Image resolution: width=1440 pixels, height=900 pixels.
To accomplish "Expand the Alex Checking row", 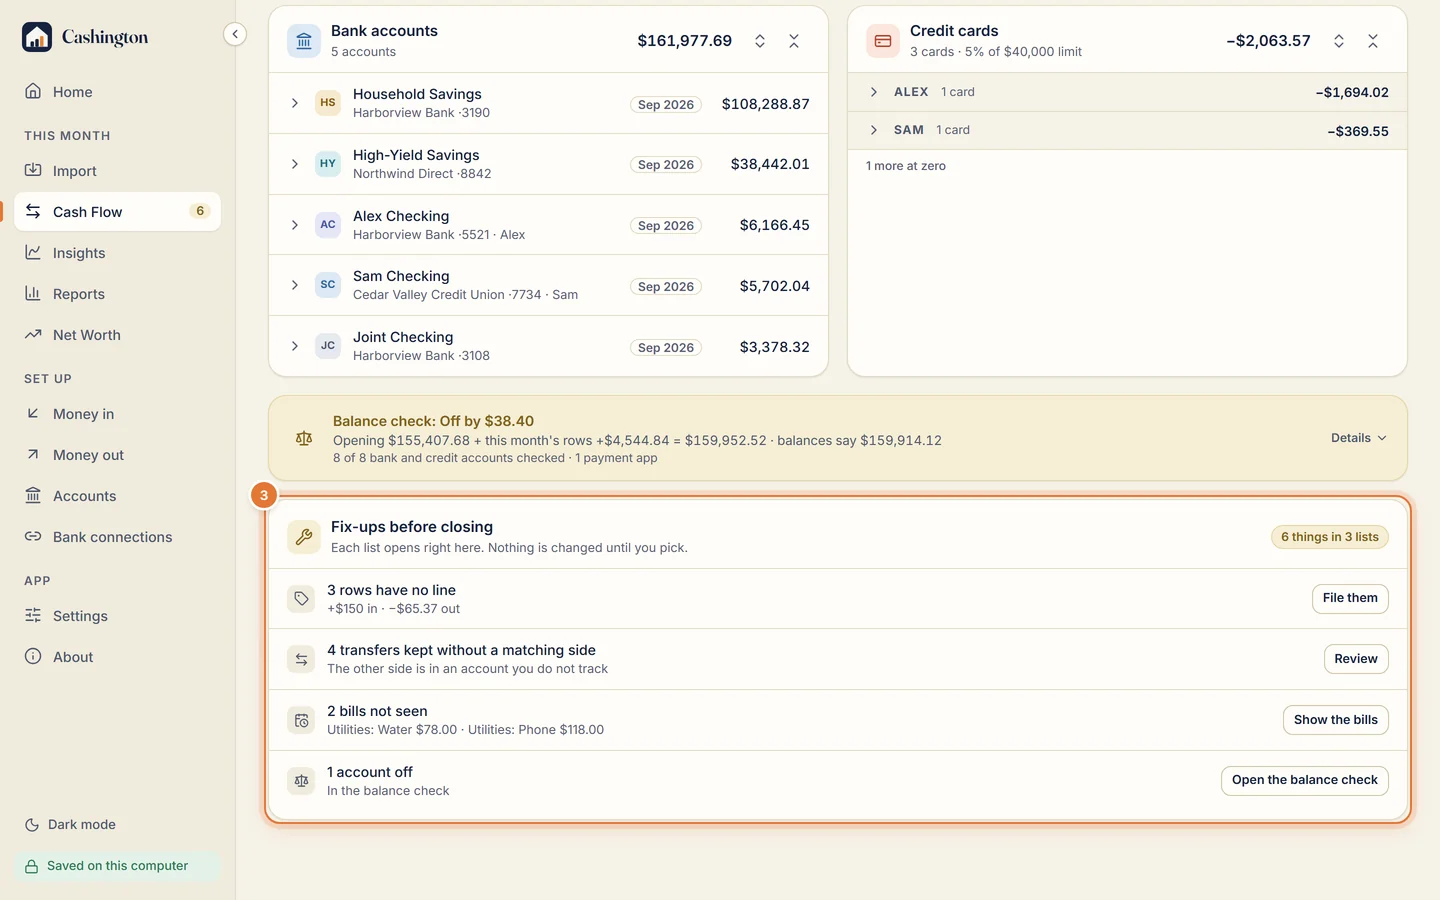I will [x=295, y=225].
